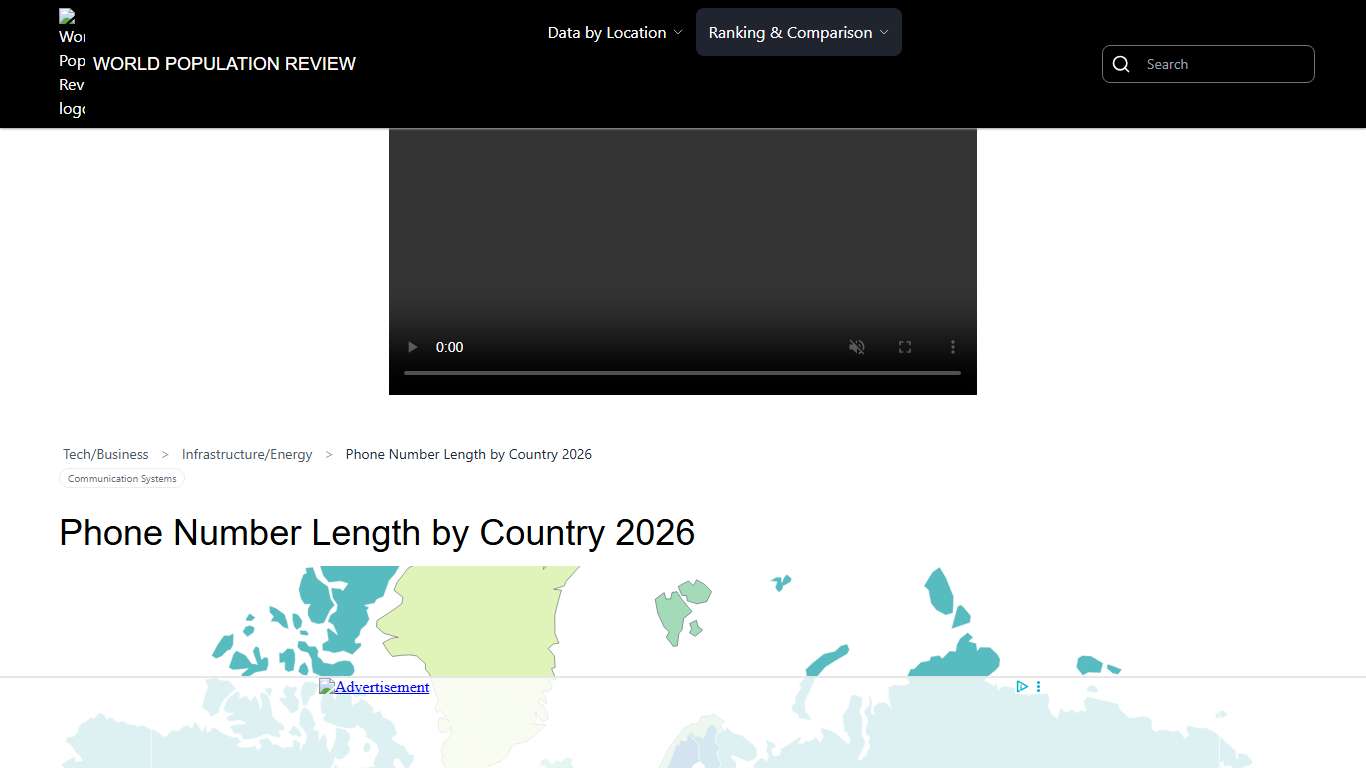Click the Communication Systems tag
The image size is (1366, 768).
pyautogui.click(x=121, y=478)
